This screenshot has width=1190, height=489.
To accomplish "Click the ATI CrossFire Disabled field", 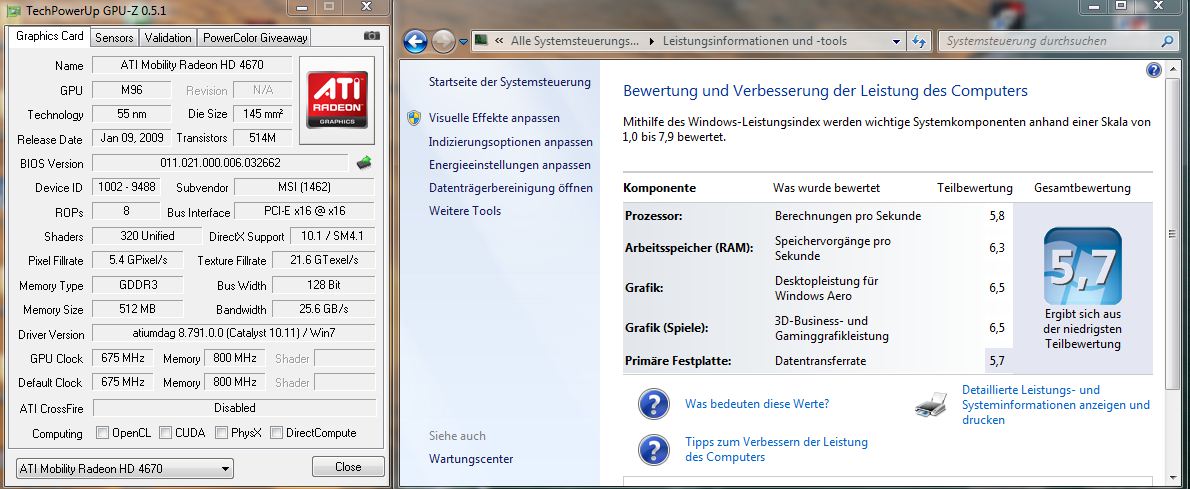I will (x=235, y=408).
